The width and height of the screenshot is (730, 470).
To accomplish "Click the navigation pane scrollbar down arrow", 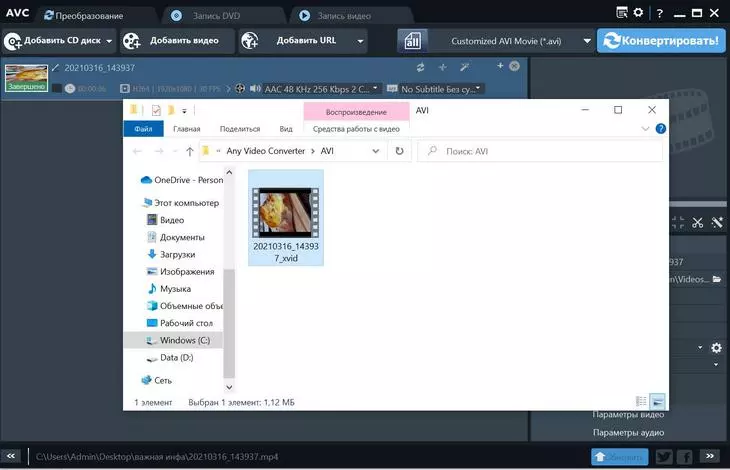I will (229, 387).
